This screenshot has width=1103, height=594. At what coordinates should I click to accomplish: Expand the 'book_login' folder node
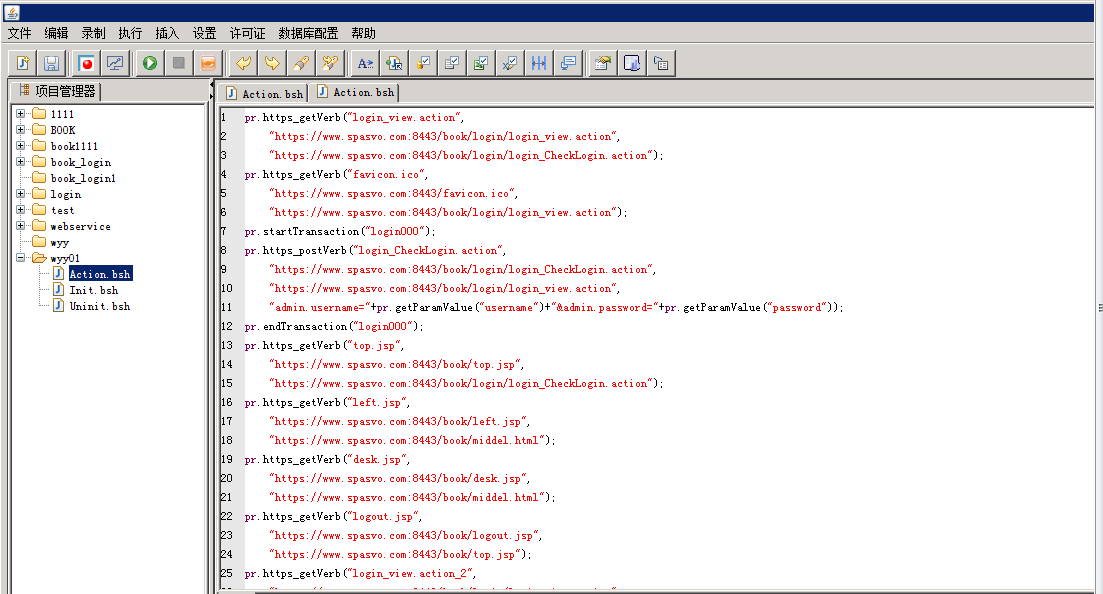point(20,162)
